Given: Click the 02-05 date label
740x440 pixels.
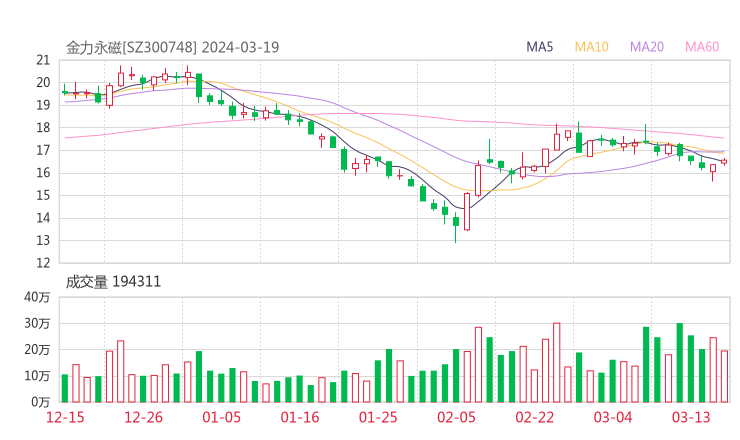Looking at the screenshot, I should [x=456, y=417].
